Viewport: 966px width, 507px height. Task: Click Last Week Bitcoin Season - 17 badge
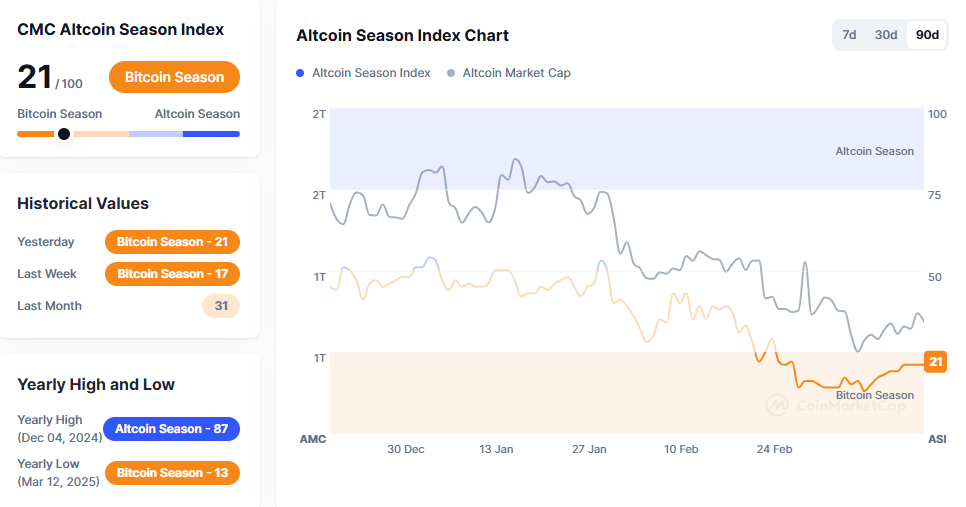tap(172, 274)
